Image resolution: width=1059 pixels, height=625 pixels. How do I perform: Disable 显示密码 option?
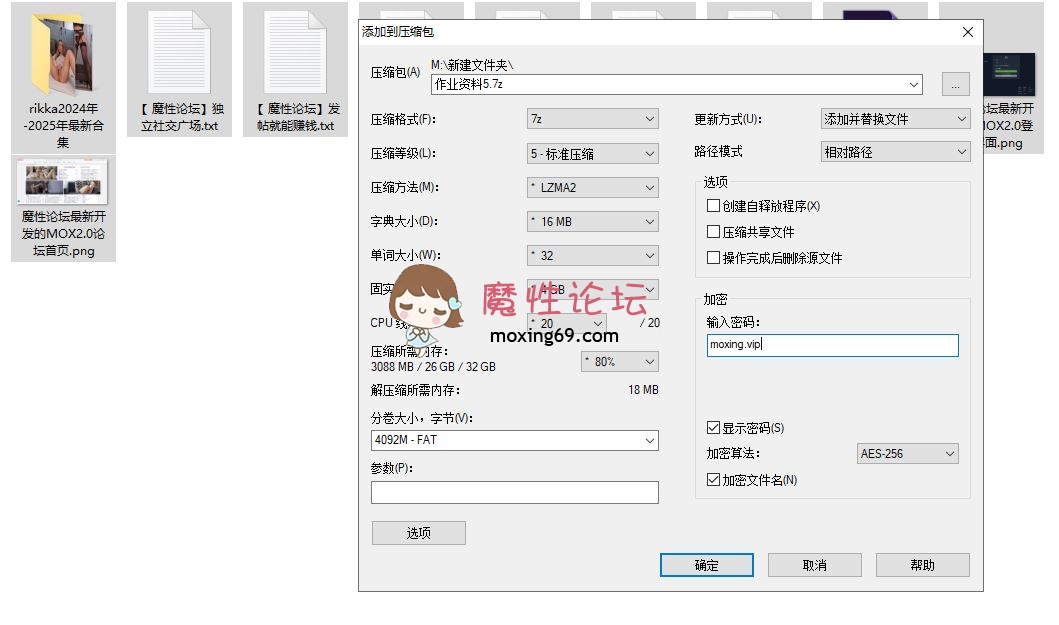(713, 427)
